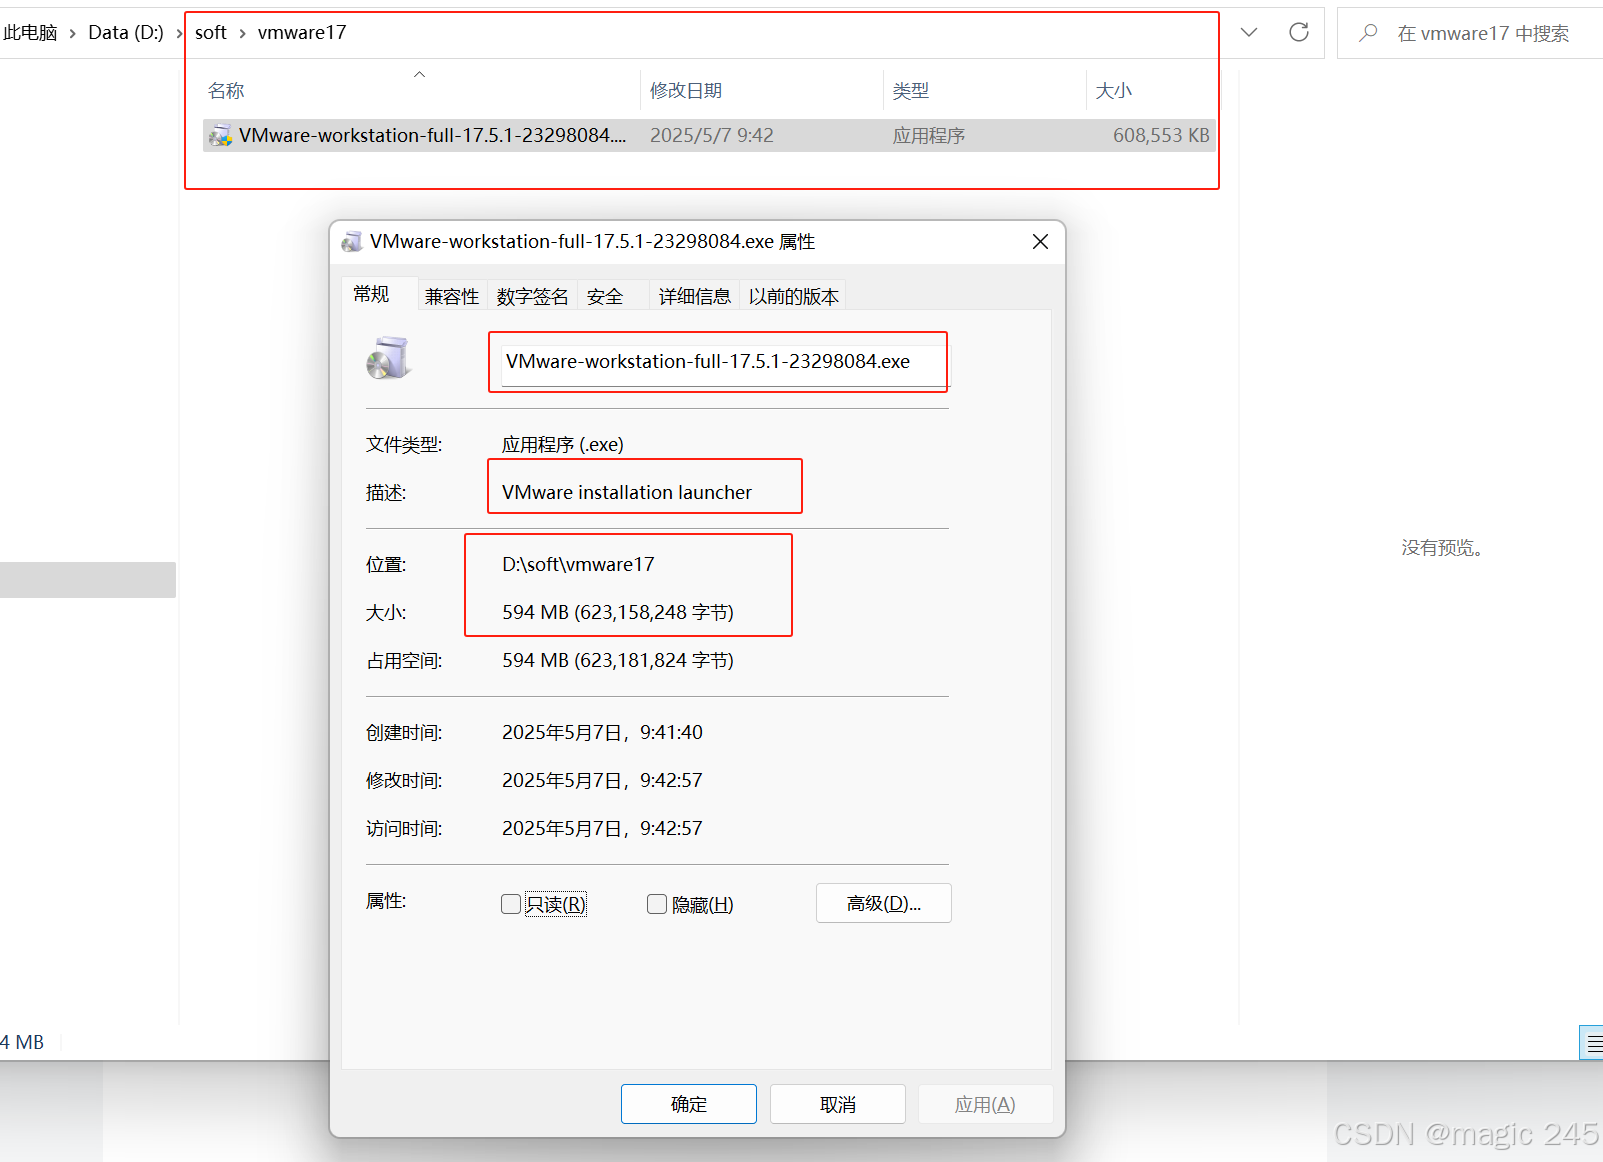
Task: Click the 应用程序 type cell in file row
Action: pyautogui.click(x=929, y=135)
